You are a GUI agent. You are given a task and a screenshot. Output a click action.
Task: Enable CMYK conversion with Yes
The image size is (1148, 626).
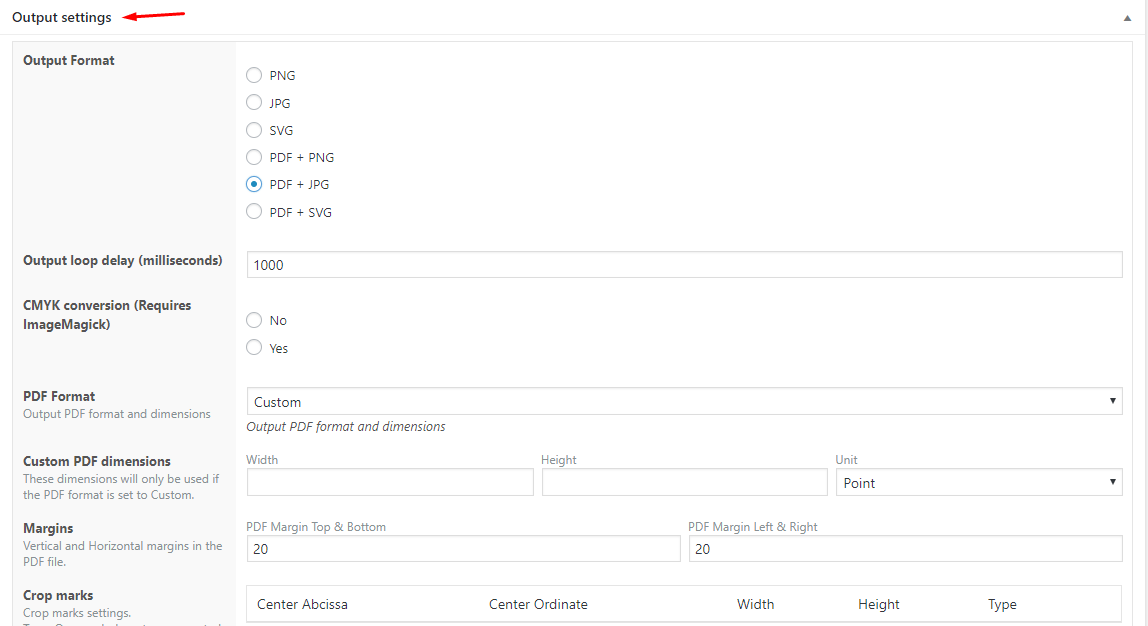tap(254, 348)
